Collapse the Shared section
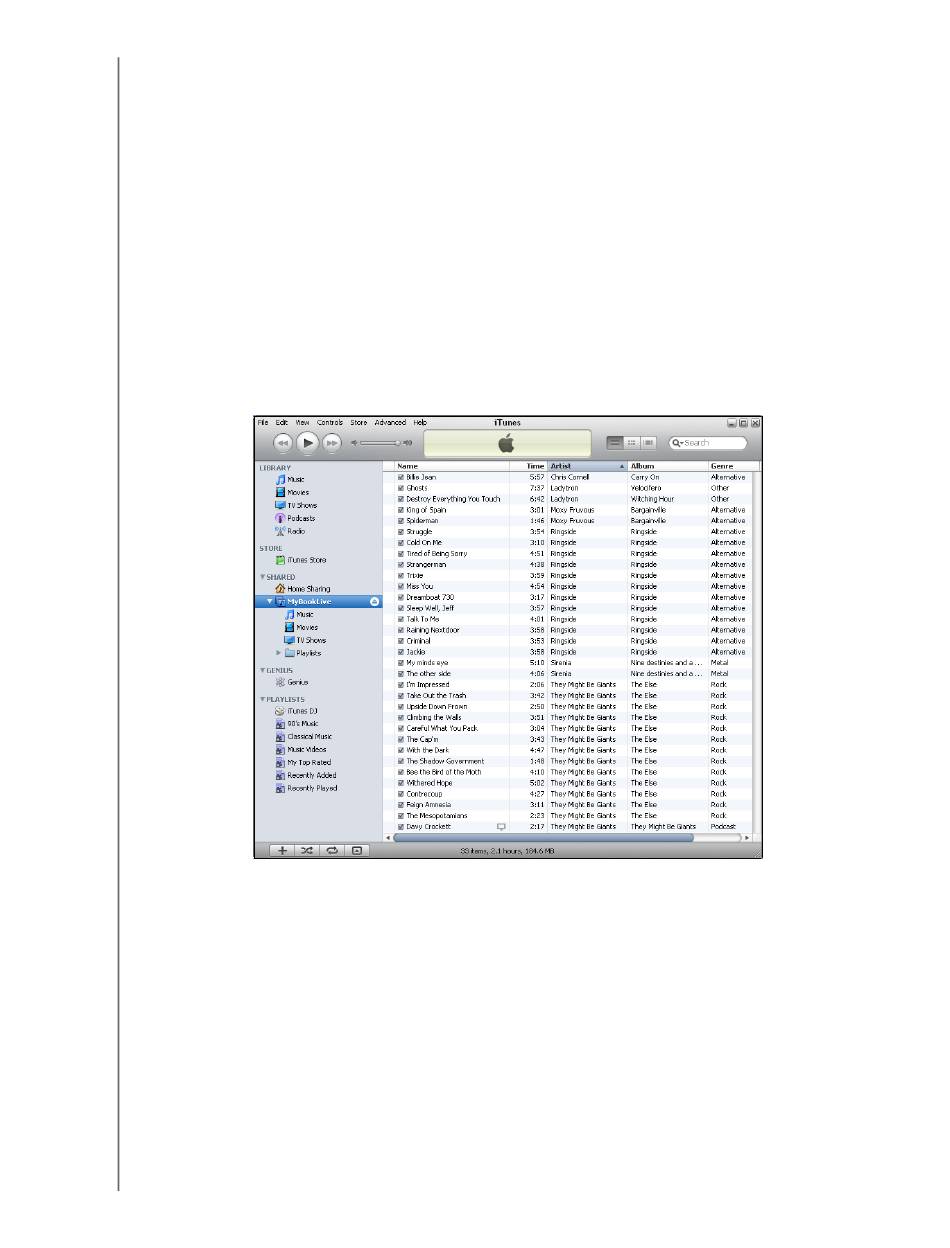 click(262, 577)
